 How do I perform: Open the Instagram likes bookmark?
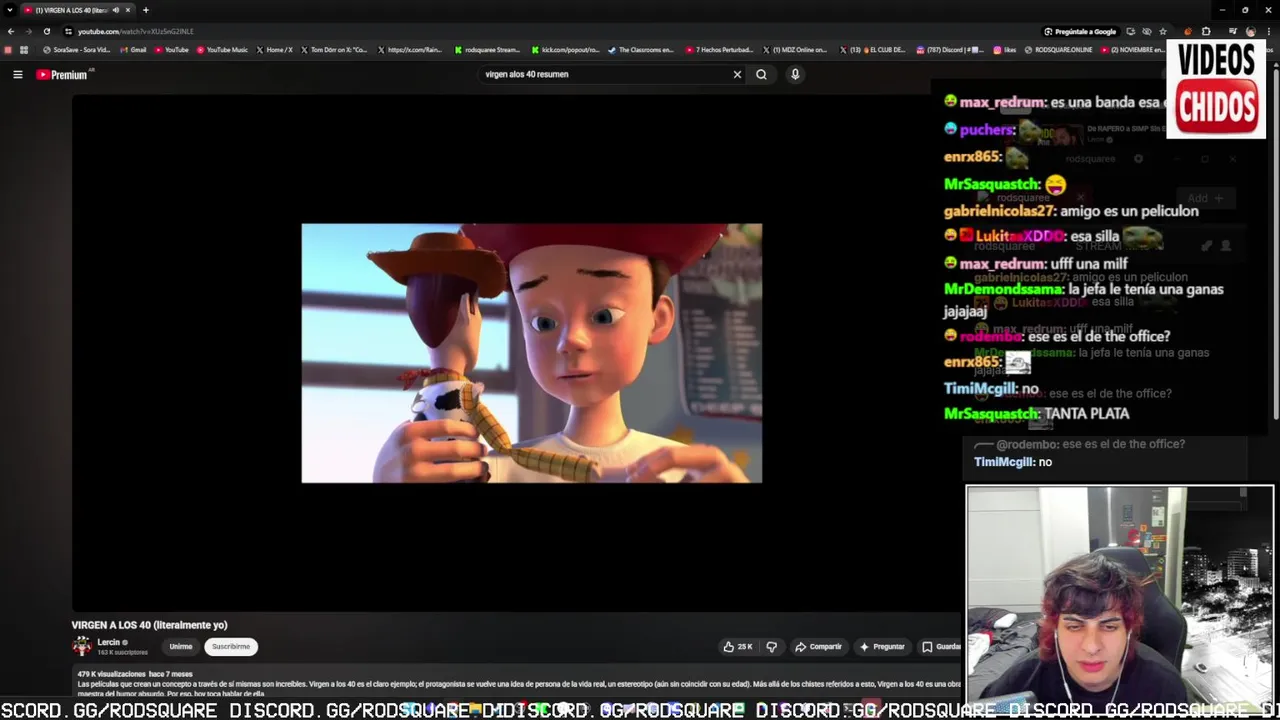pyautogui.click(x=1005, y=50)
